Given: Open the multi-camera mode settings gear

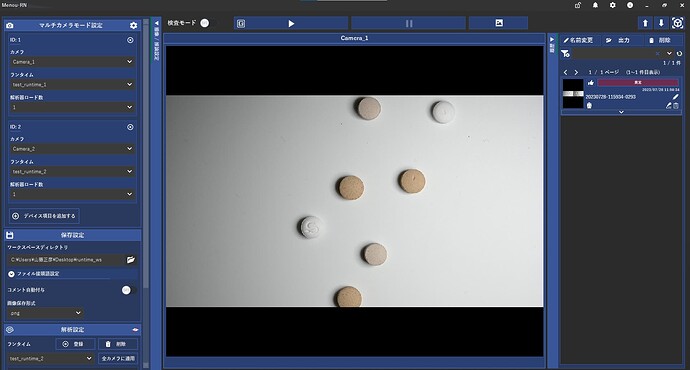Looking at the screenshot, I should pyautogui.click(x=133, y=26).
